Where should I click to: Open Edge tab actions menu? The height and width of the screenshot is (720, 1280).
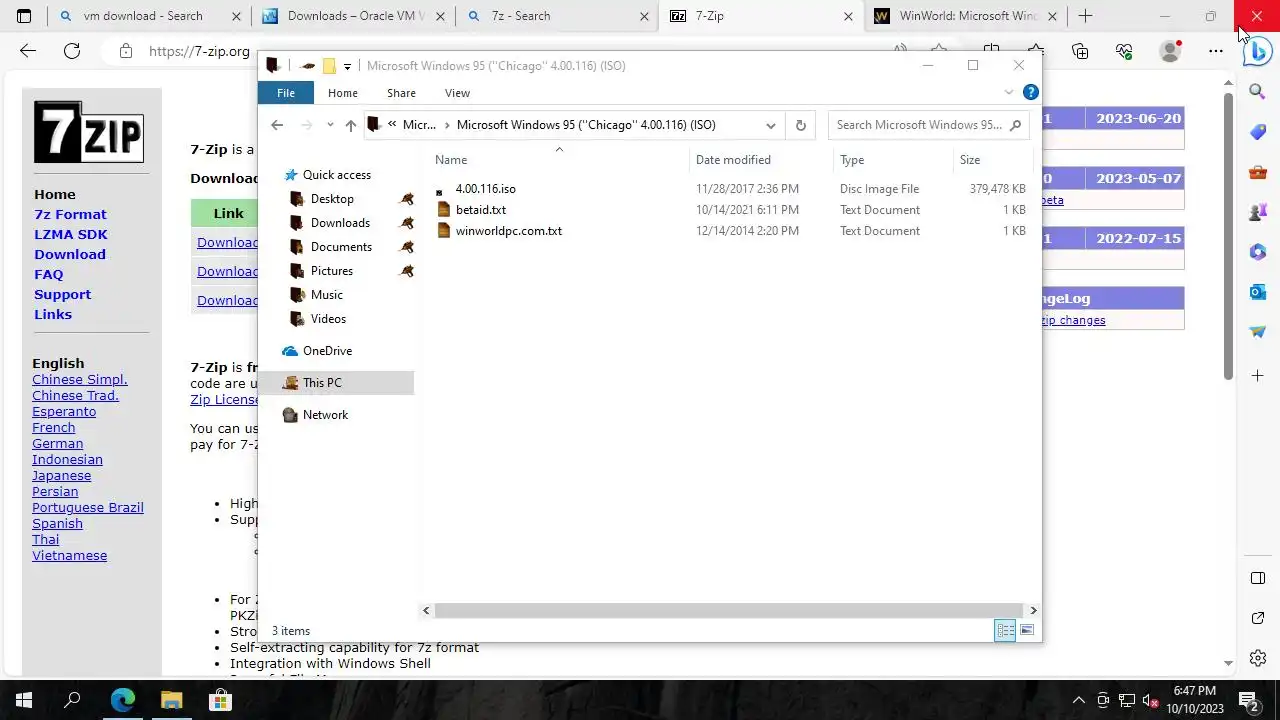24,16
